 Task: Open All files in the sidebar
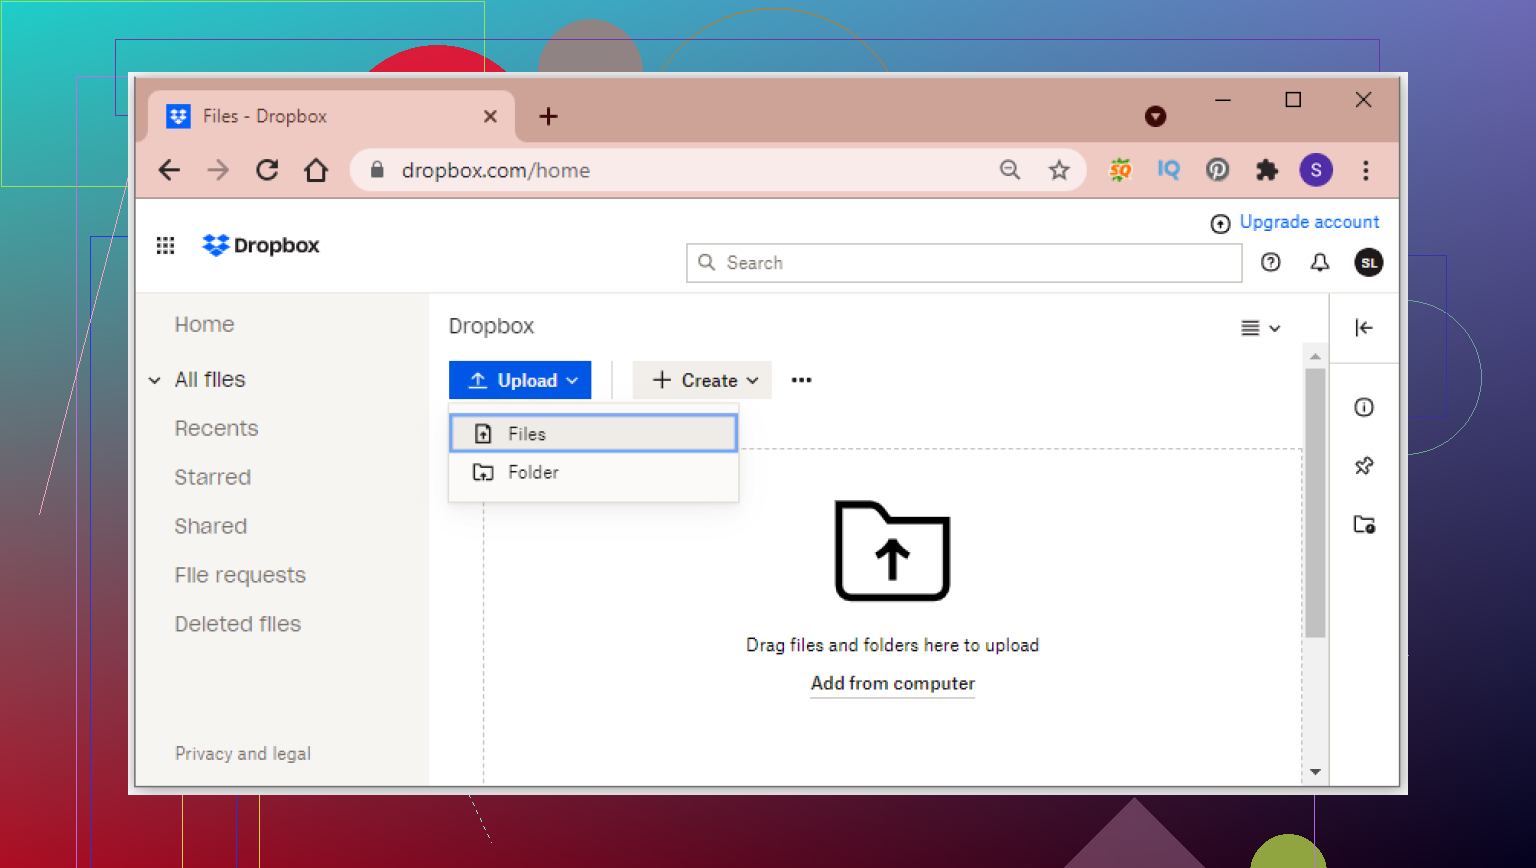click(210, 380)
